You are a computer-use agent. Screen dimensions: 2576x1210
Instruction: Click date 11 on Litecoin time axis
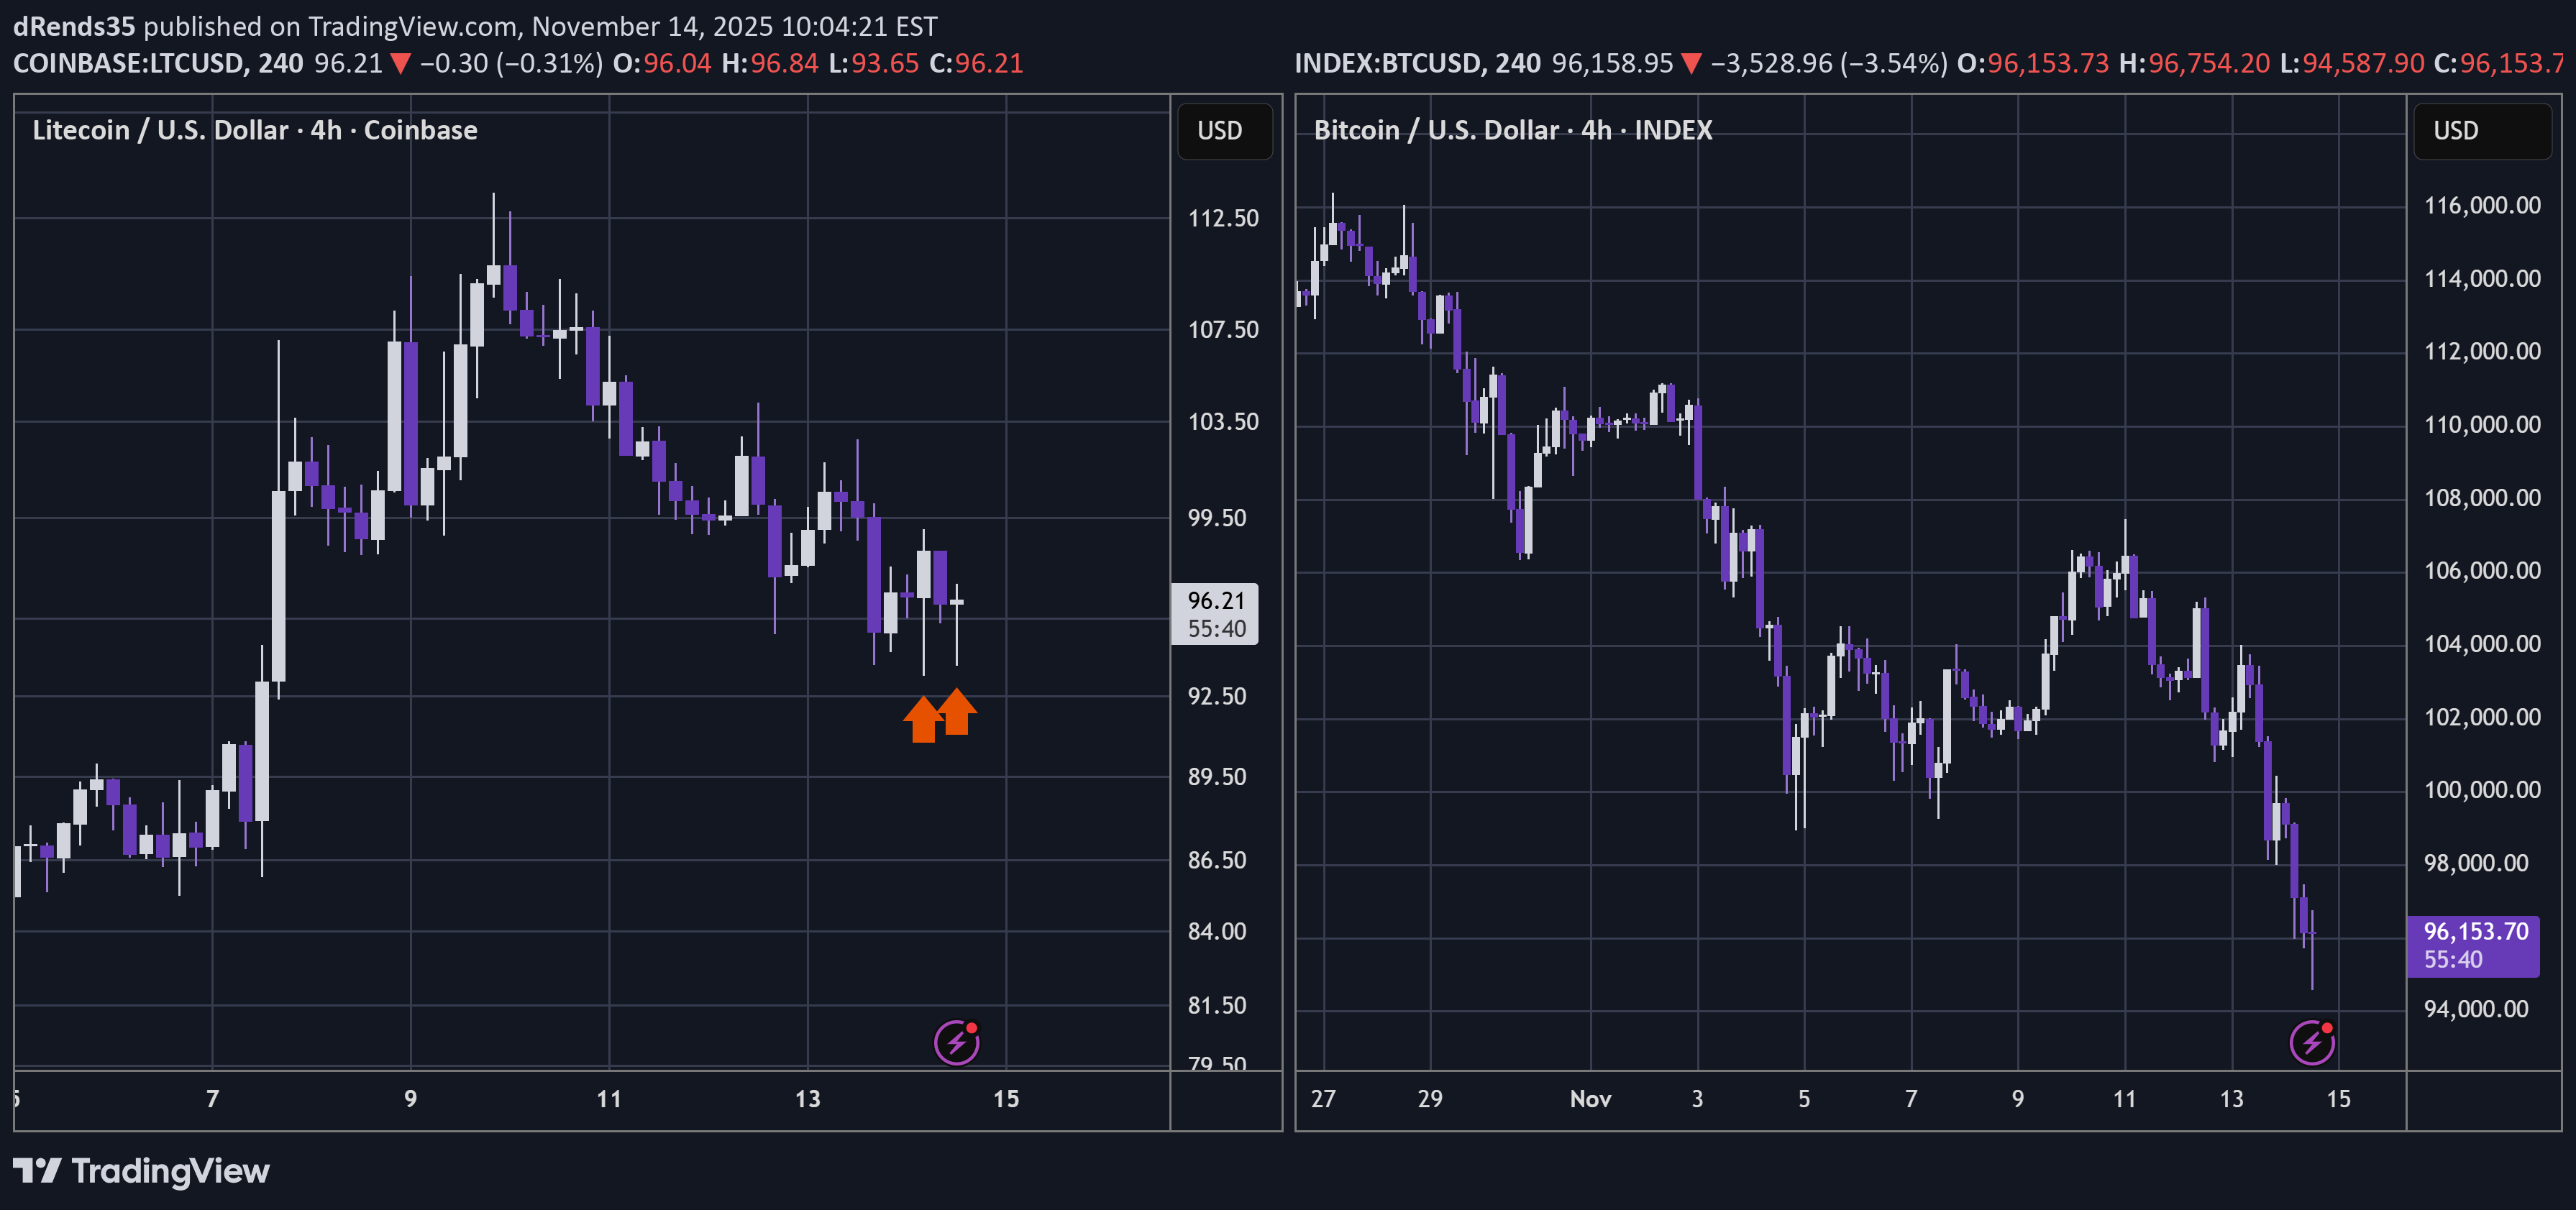pyautogui.click(x=609, y=1099)
